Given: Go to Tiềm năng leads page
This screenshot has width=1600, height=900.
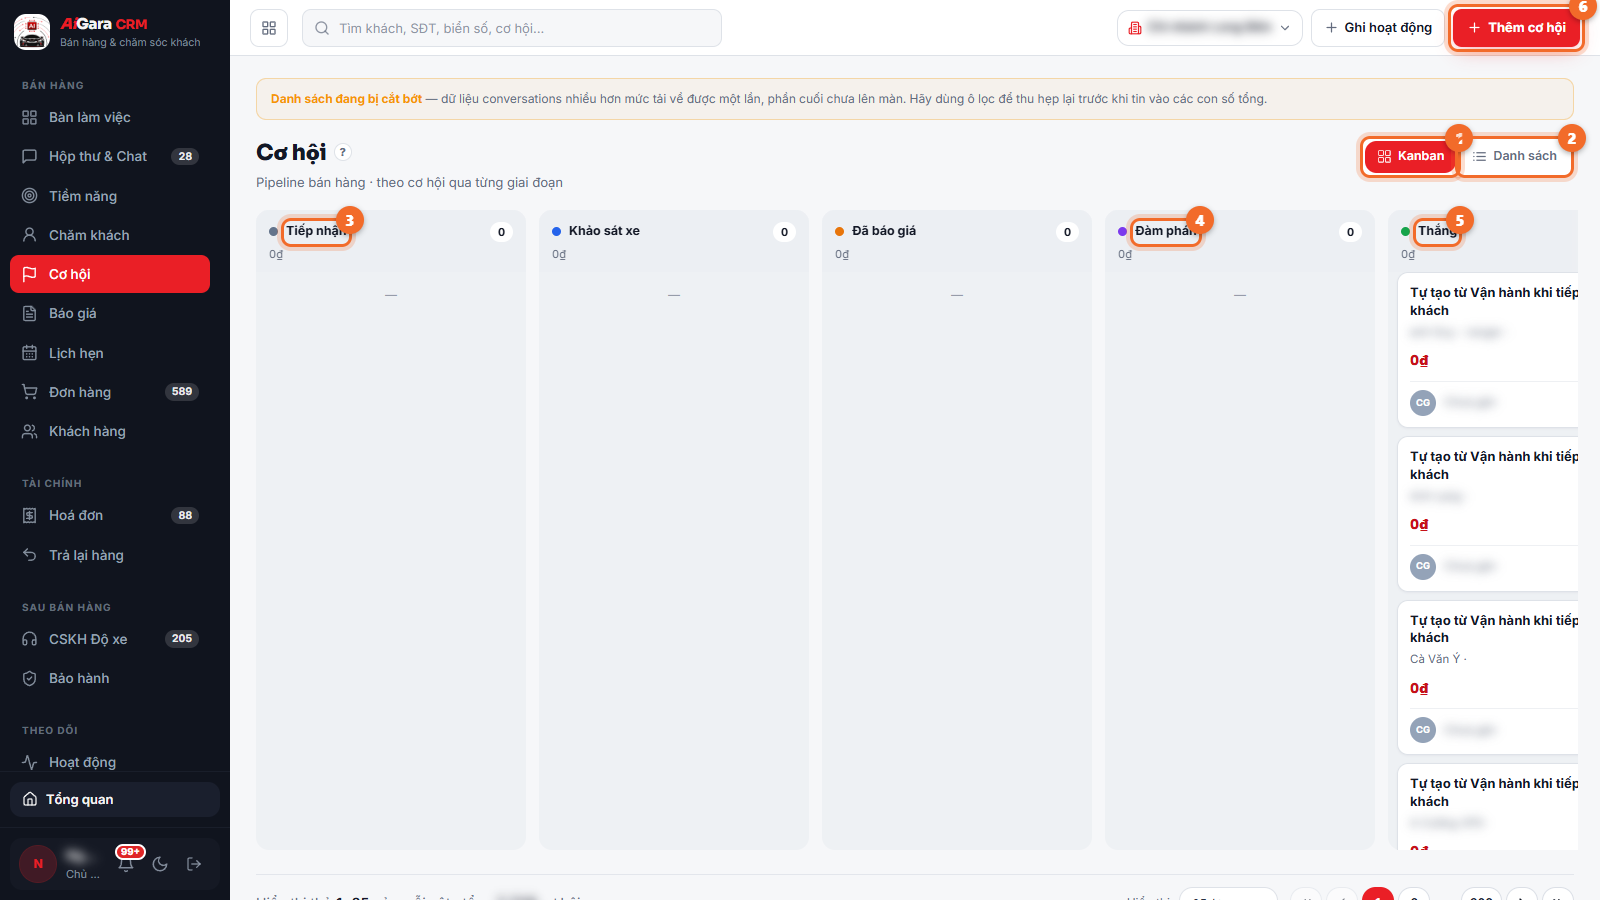Looking at the screenshot, I should point(110,196).
